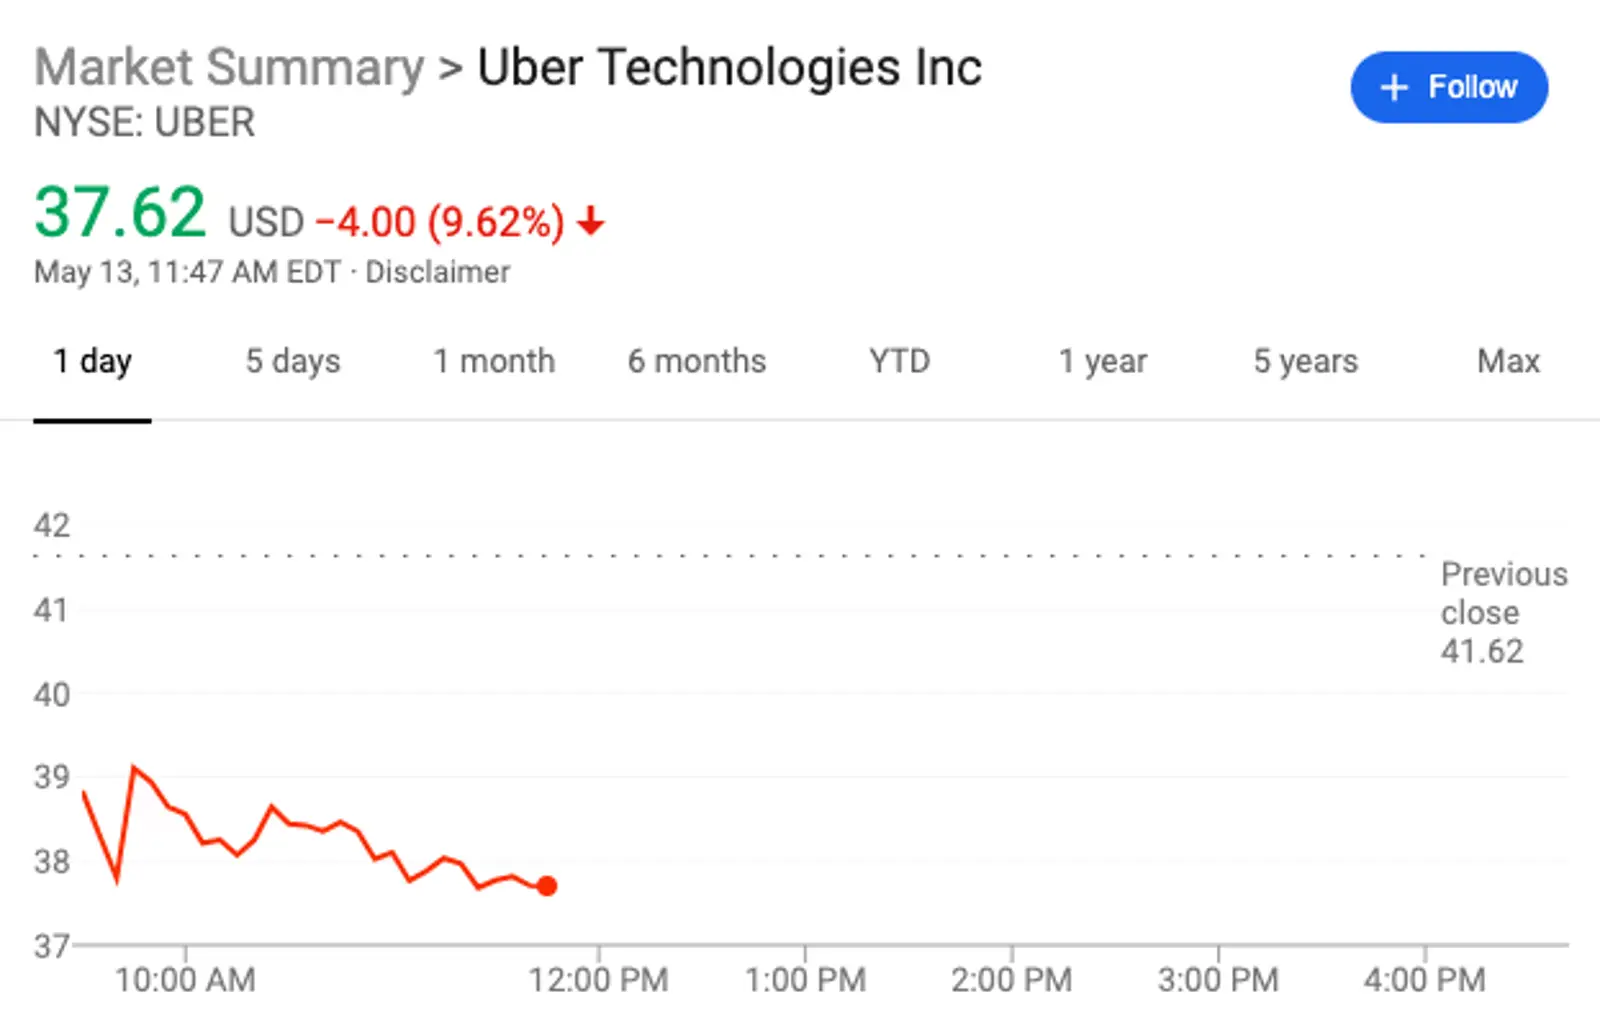Screen dimensions: 1600x1017
Task: Click the red dot at chart line end
Action: pos(546,886)
